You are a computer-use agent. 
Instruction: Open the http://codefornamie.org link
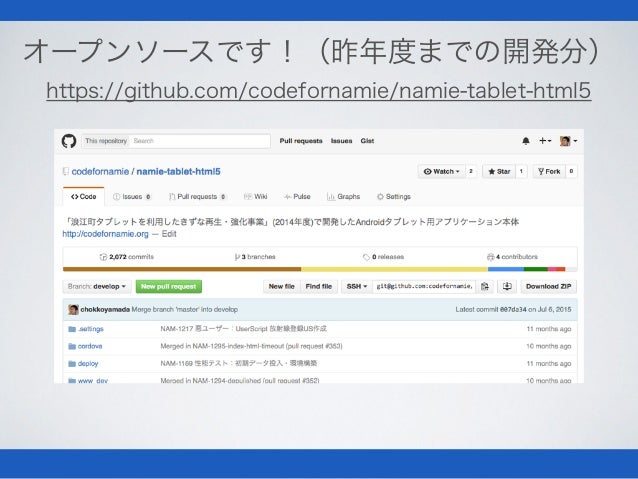tap(105, 234)
